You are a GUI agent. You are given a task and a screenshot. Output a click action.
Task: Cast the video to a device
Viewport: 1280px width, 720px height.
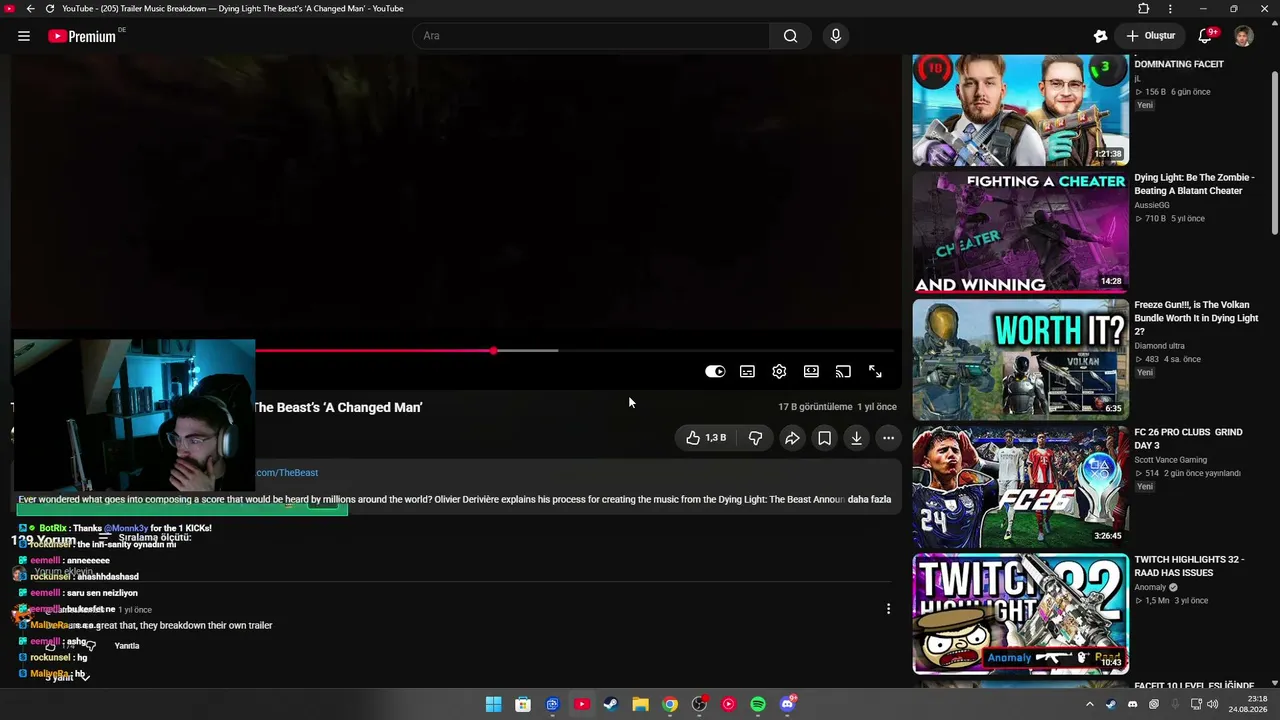point(843,372)
